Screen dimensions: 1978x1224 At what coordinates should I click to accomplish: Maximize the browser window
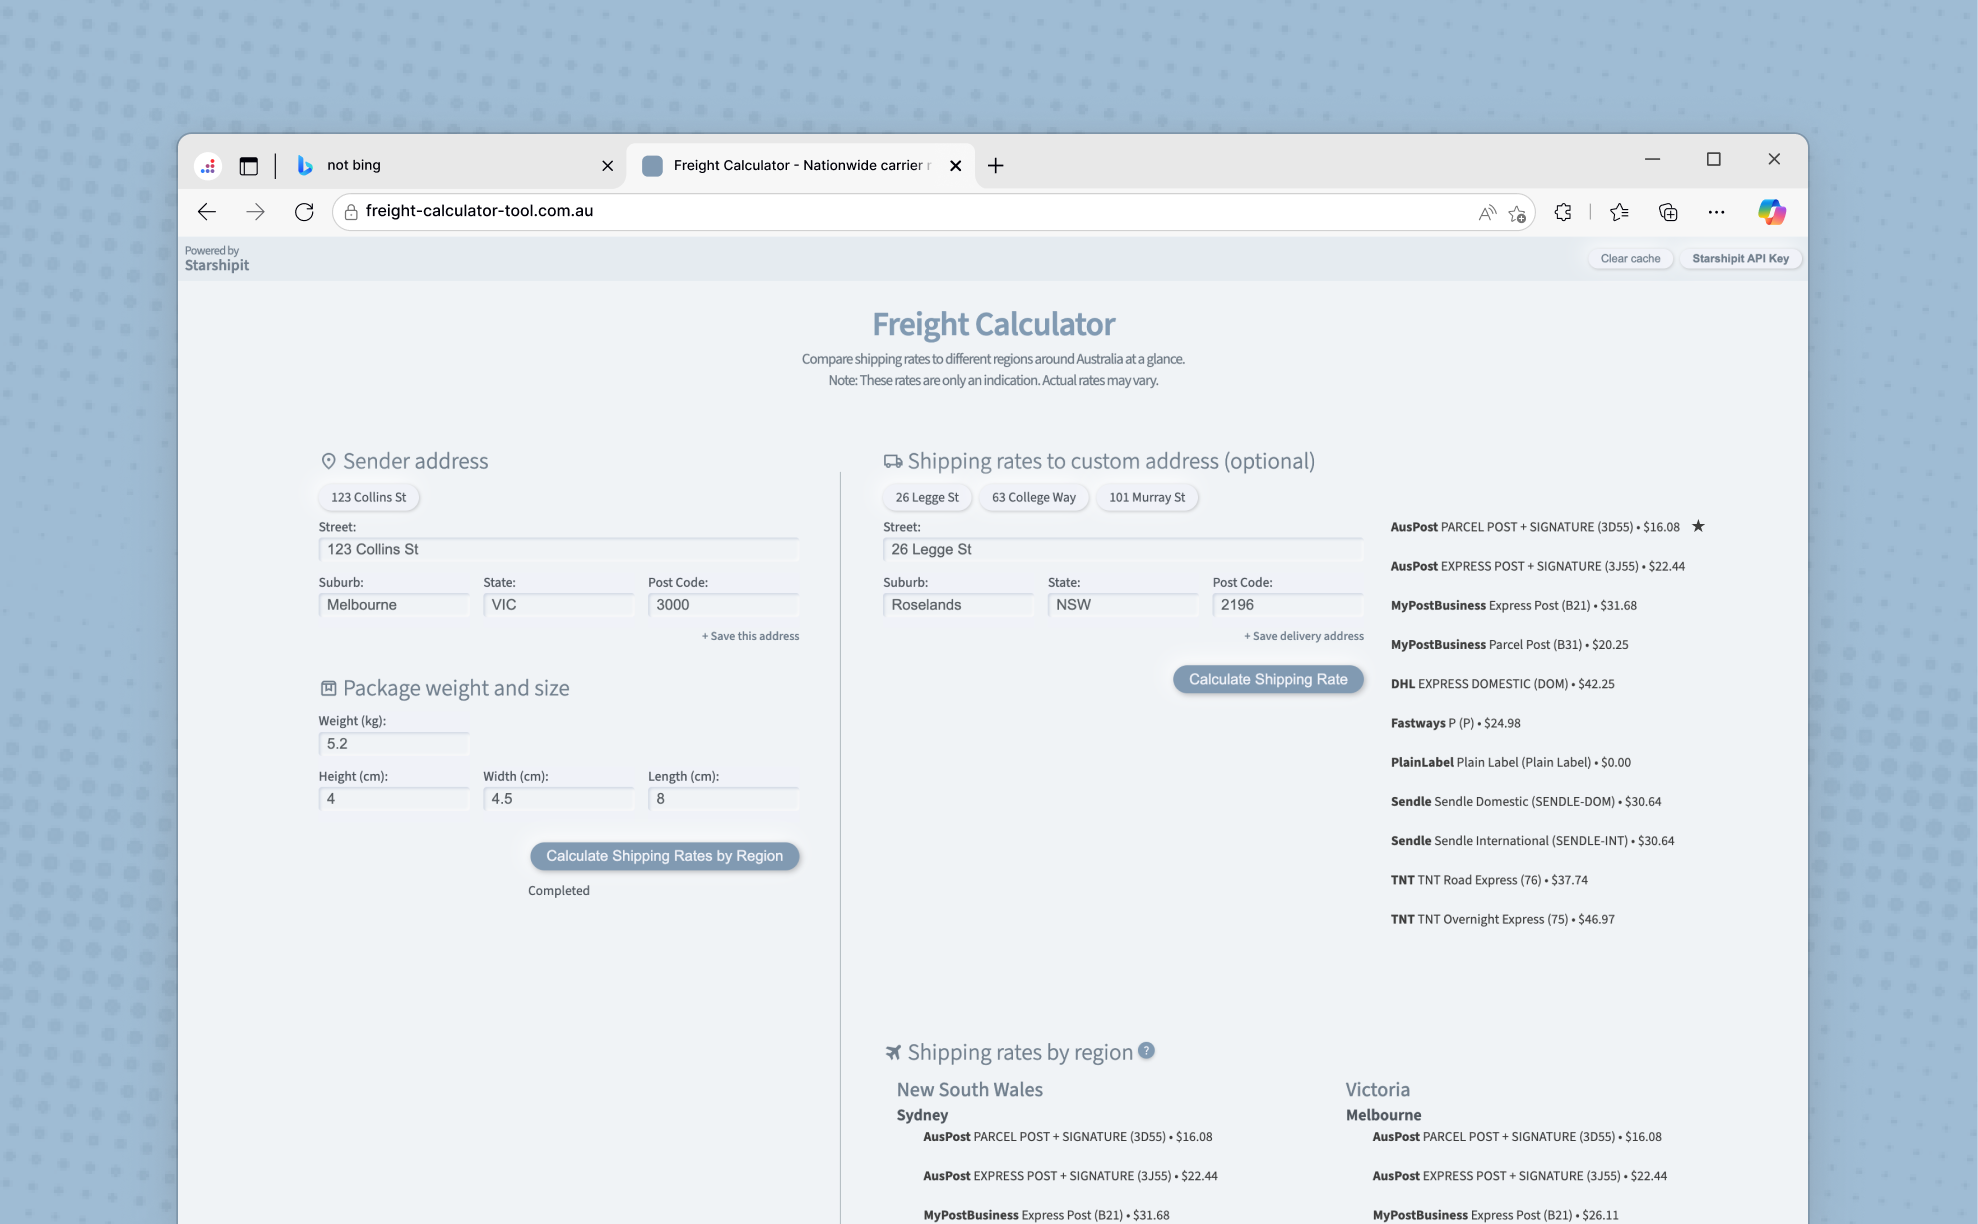click(x=1713, y=159)
